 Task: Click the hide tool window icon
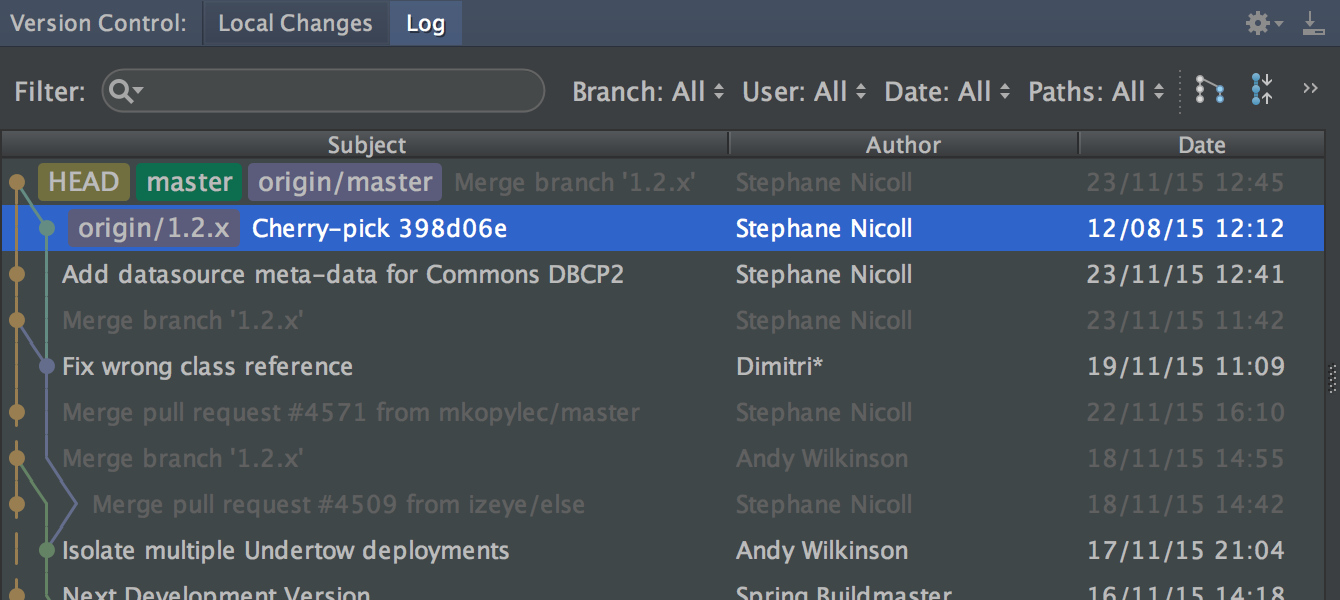[1313, 23]
